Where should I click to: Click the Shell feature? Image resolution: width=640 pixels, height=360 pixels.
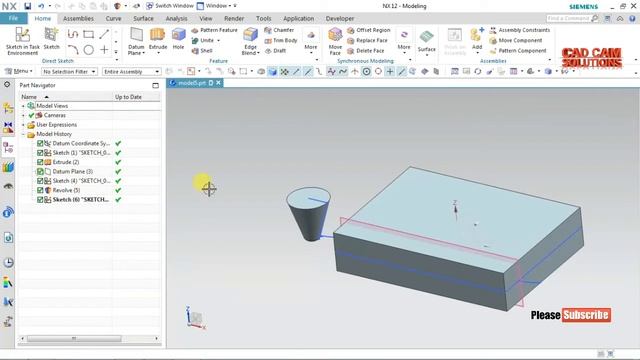click(x=202, y=51)
